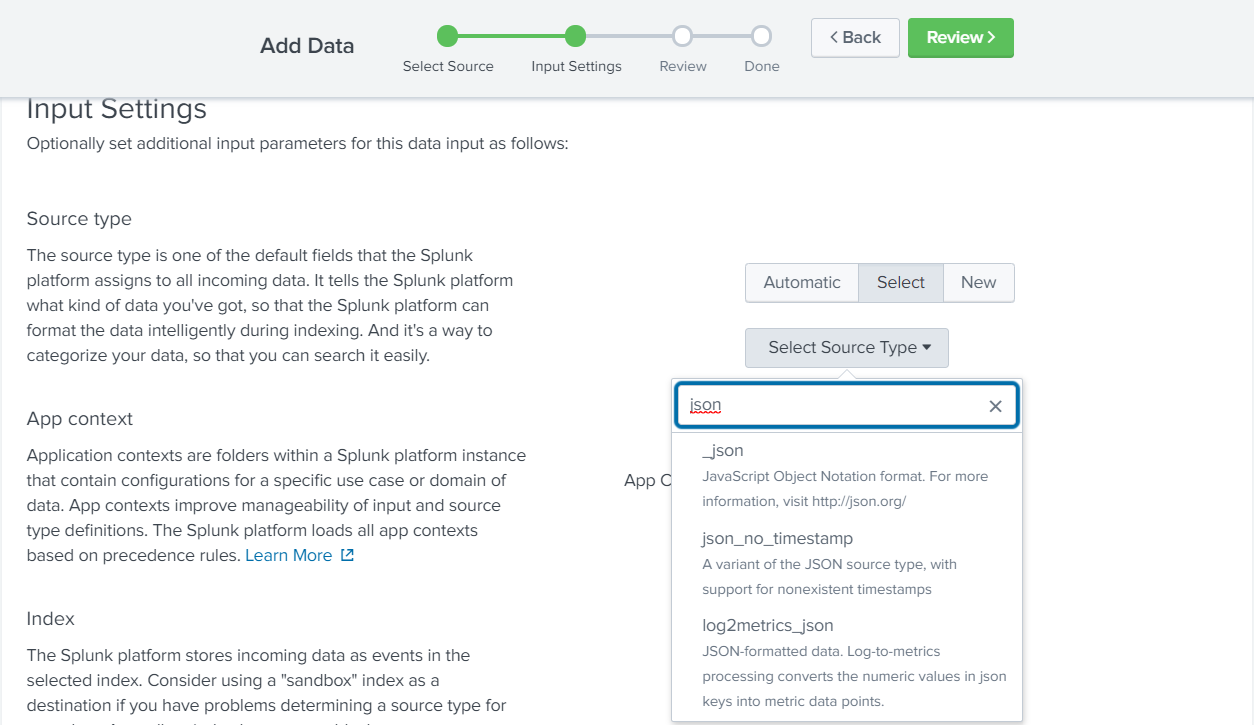Choose Automatic source type mode

tap(801, 283)
